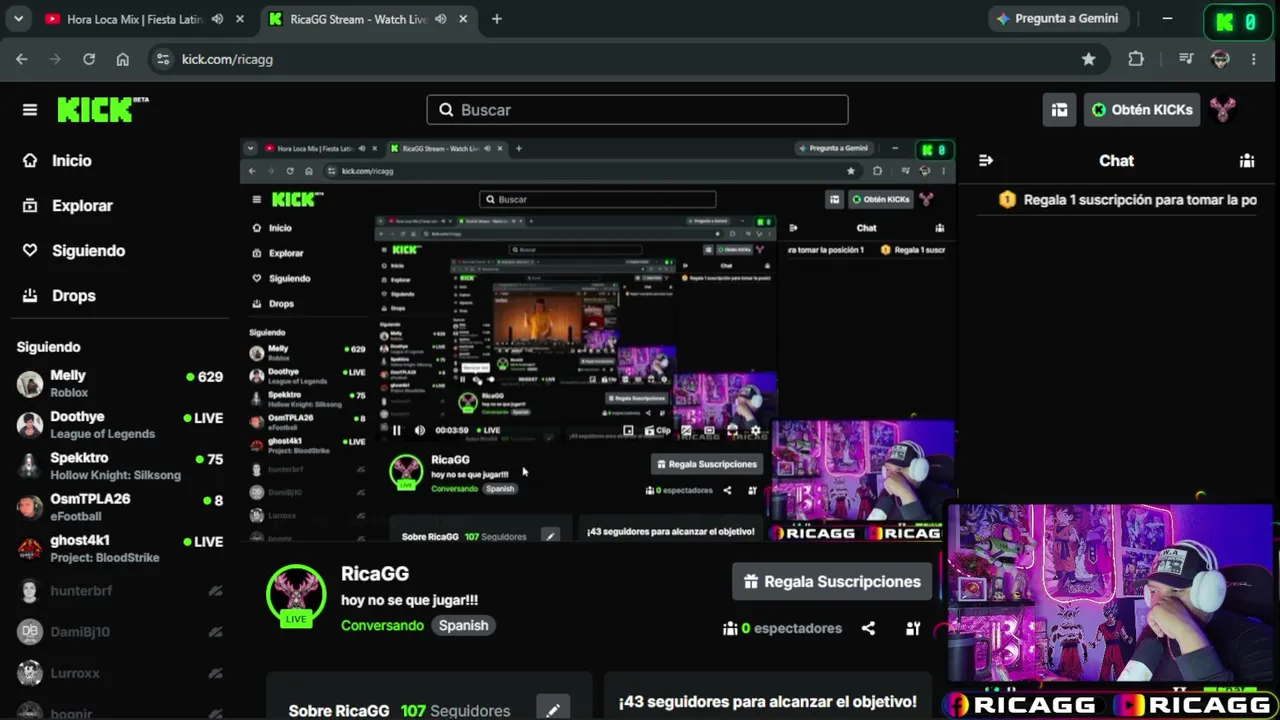The image size is (1280, 720).
Task: Go back with the browser back arrow
Action: click(22, 59)
